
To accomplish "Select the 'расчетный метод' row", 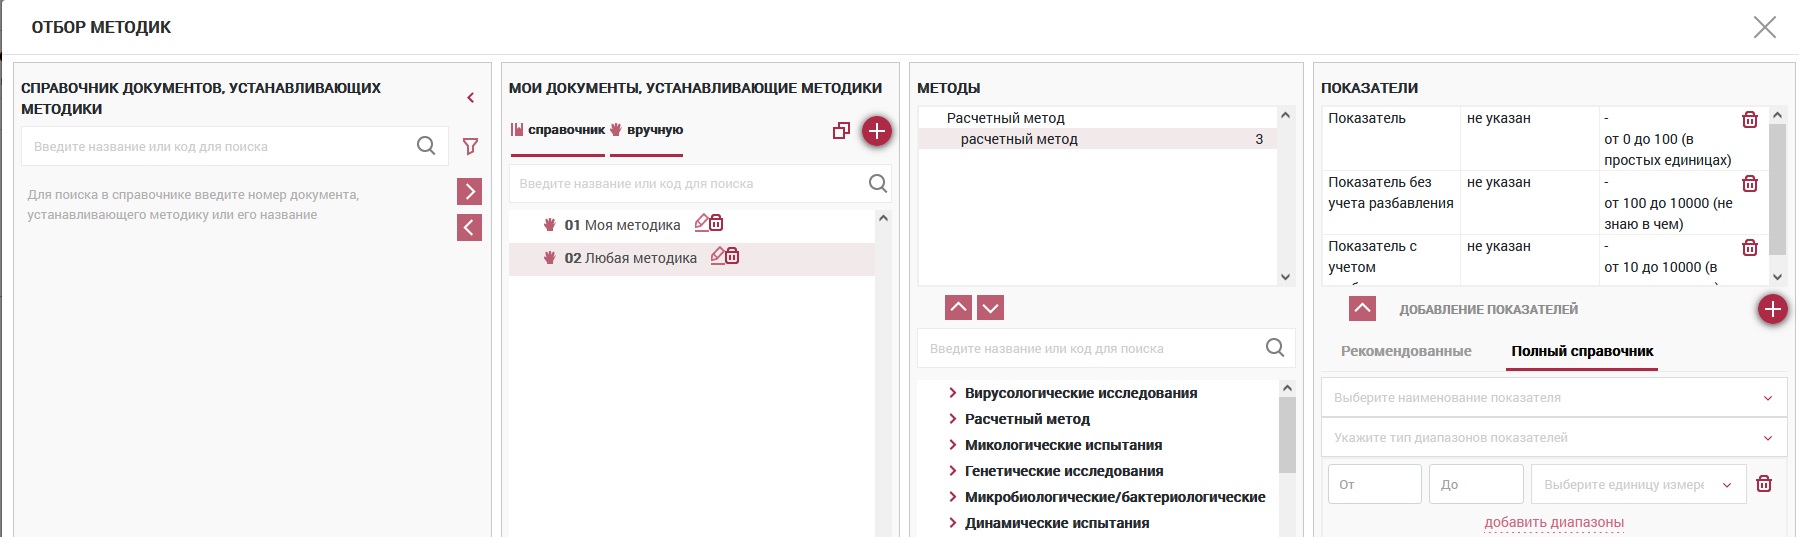I will 1096,139.
